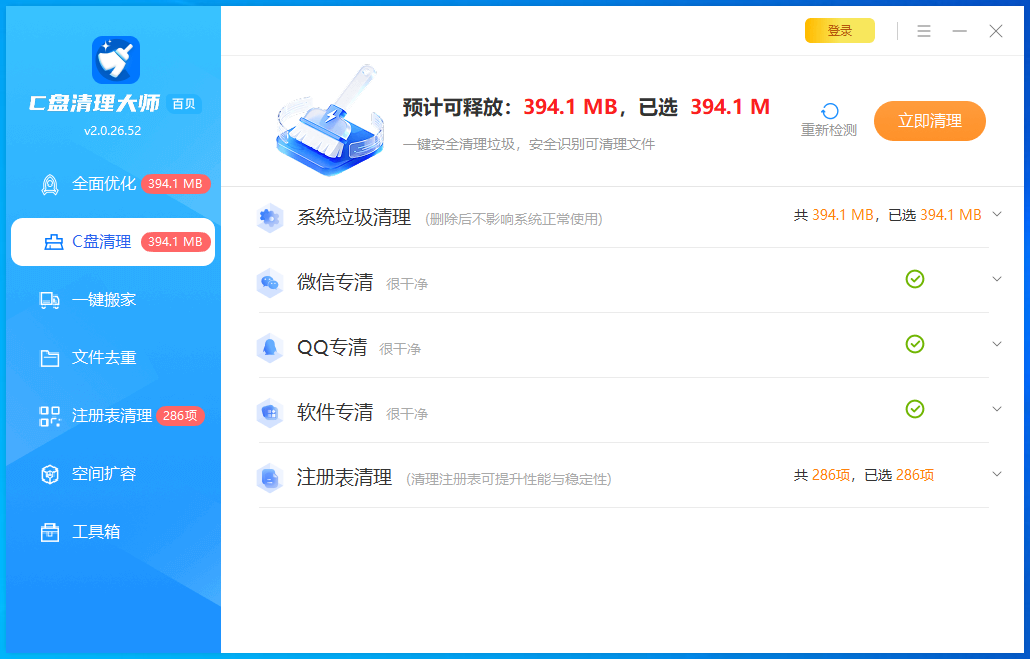
Task: Open 注册表清理 from the sidebar
Action: tap(113, 416)
